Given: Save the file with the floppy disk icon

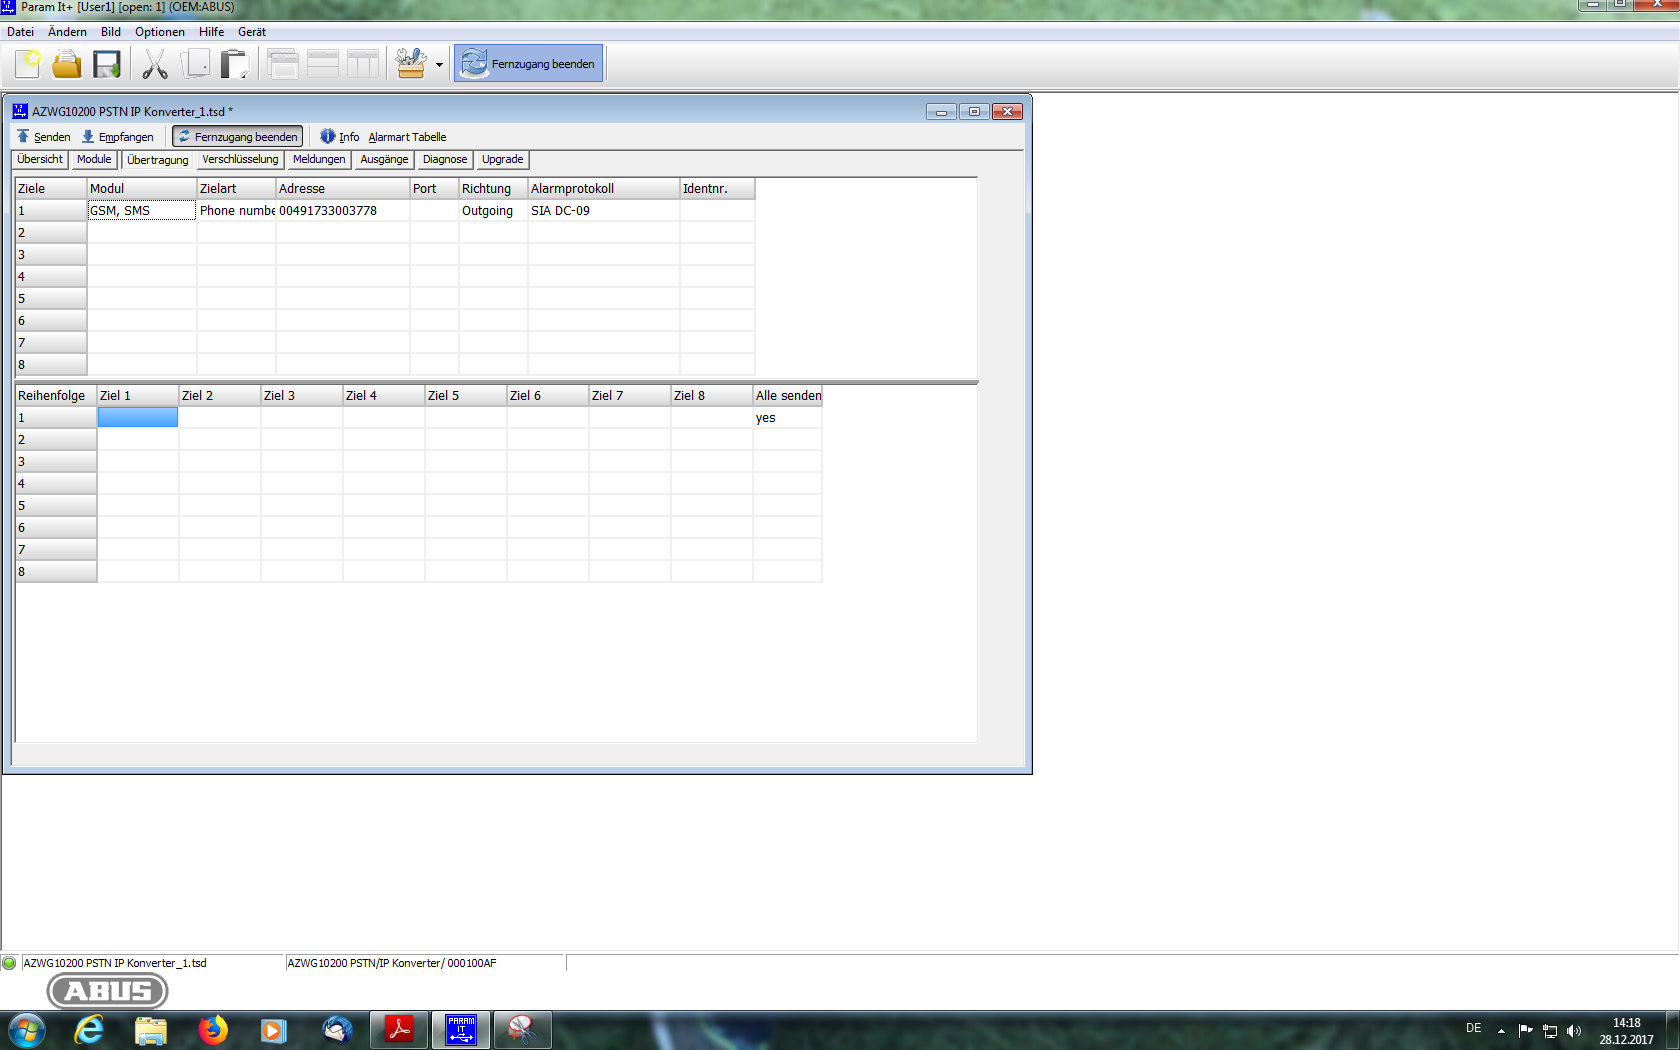Looking at the screenshot, I should (x=107, y=64).
